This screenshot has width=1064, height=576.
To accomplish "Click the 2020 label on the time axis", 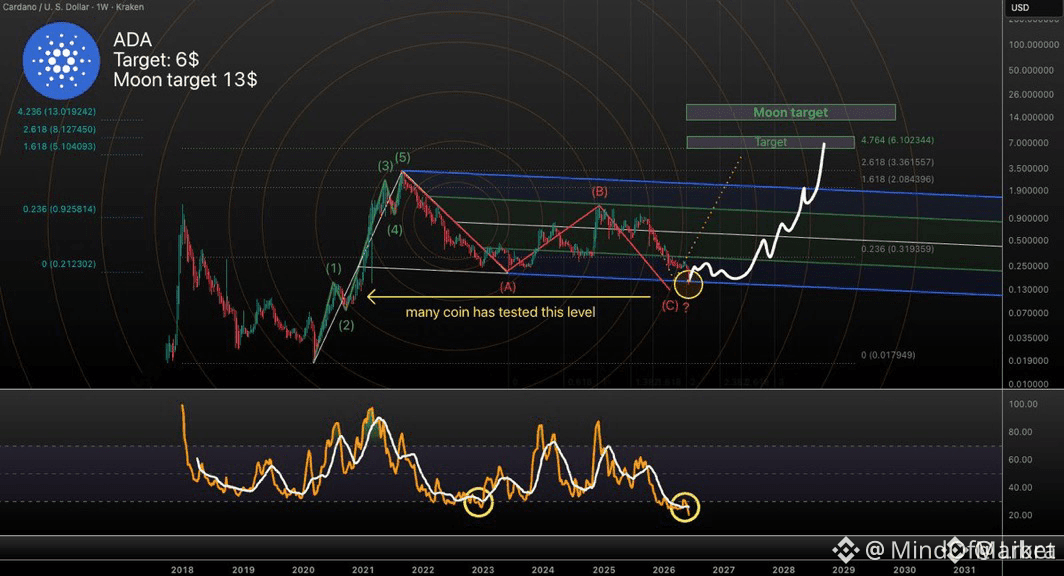I will (303, 570).
